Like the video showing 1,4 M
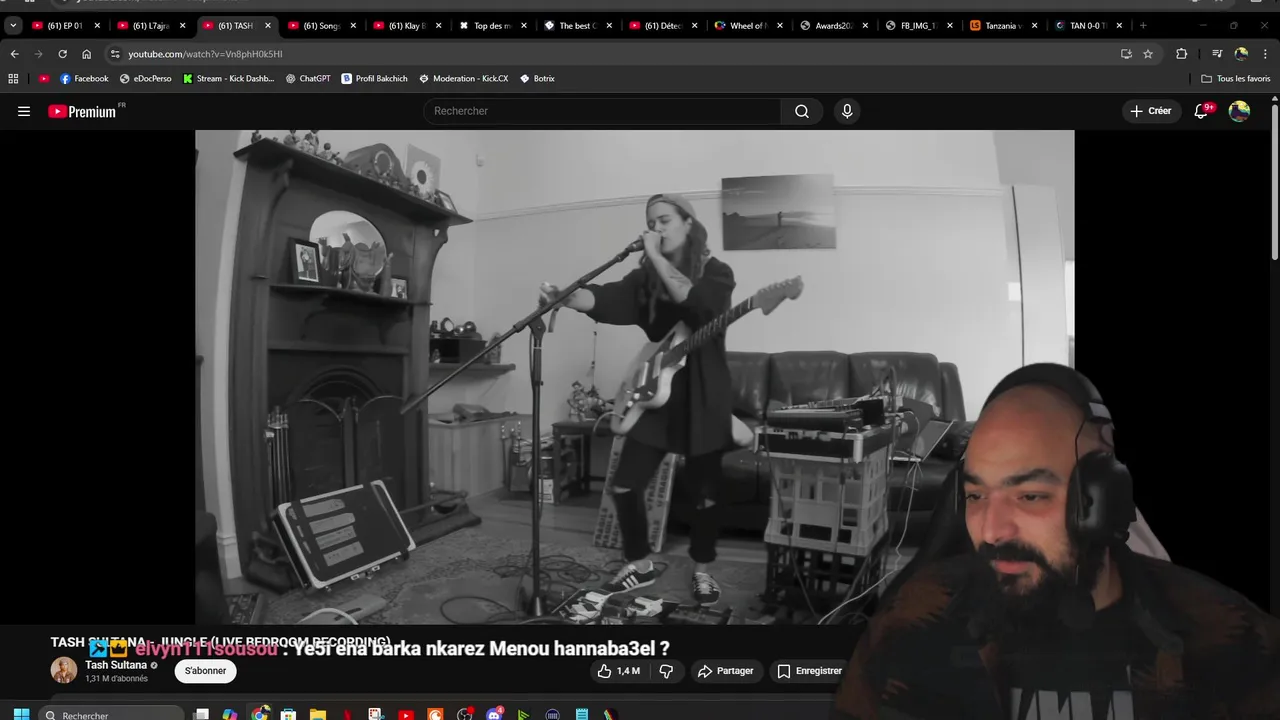This screenshot has width=1280, height=720. click(618, 671)
